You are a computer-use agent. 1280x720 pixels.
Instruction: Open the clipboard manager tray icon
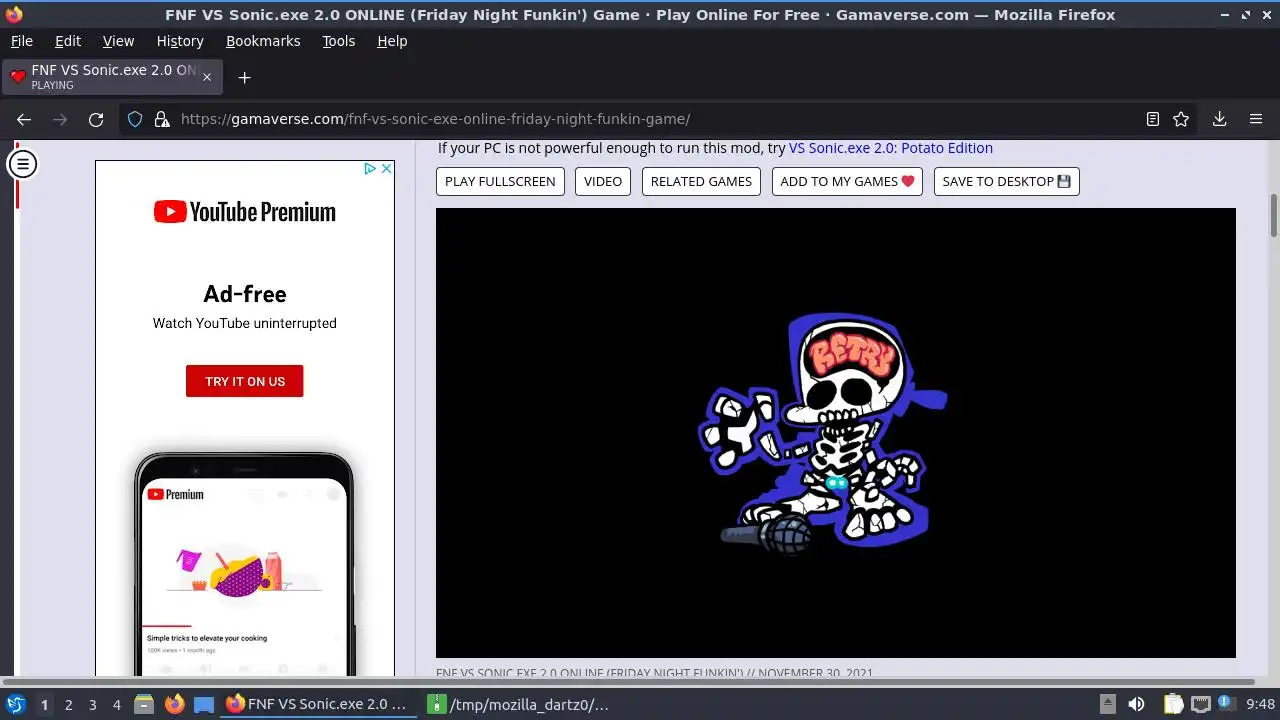1174,704
